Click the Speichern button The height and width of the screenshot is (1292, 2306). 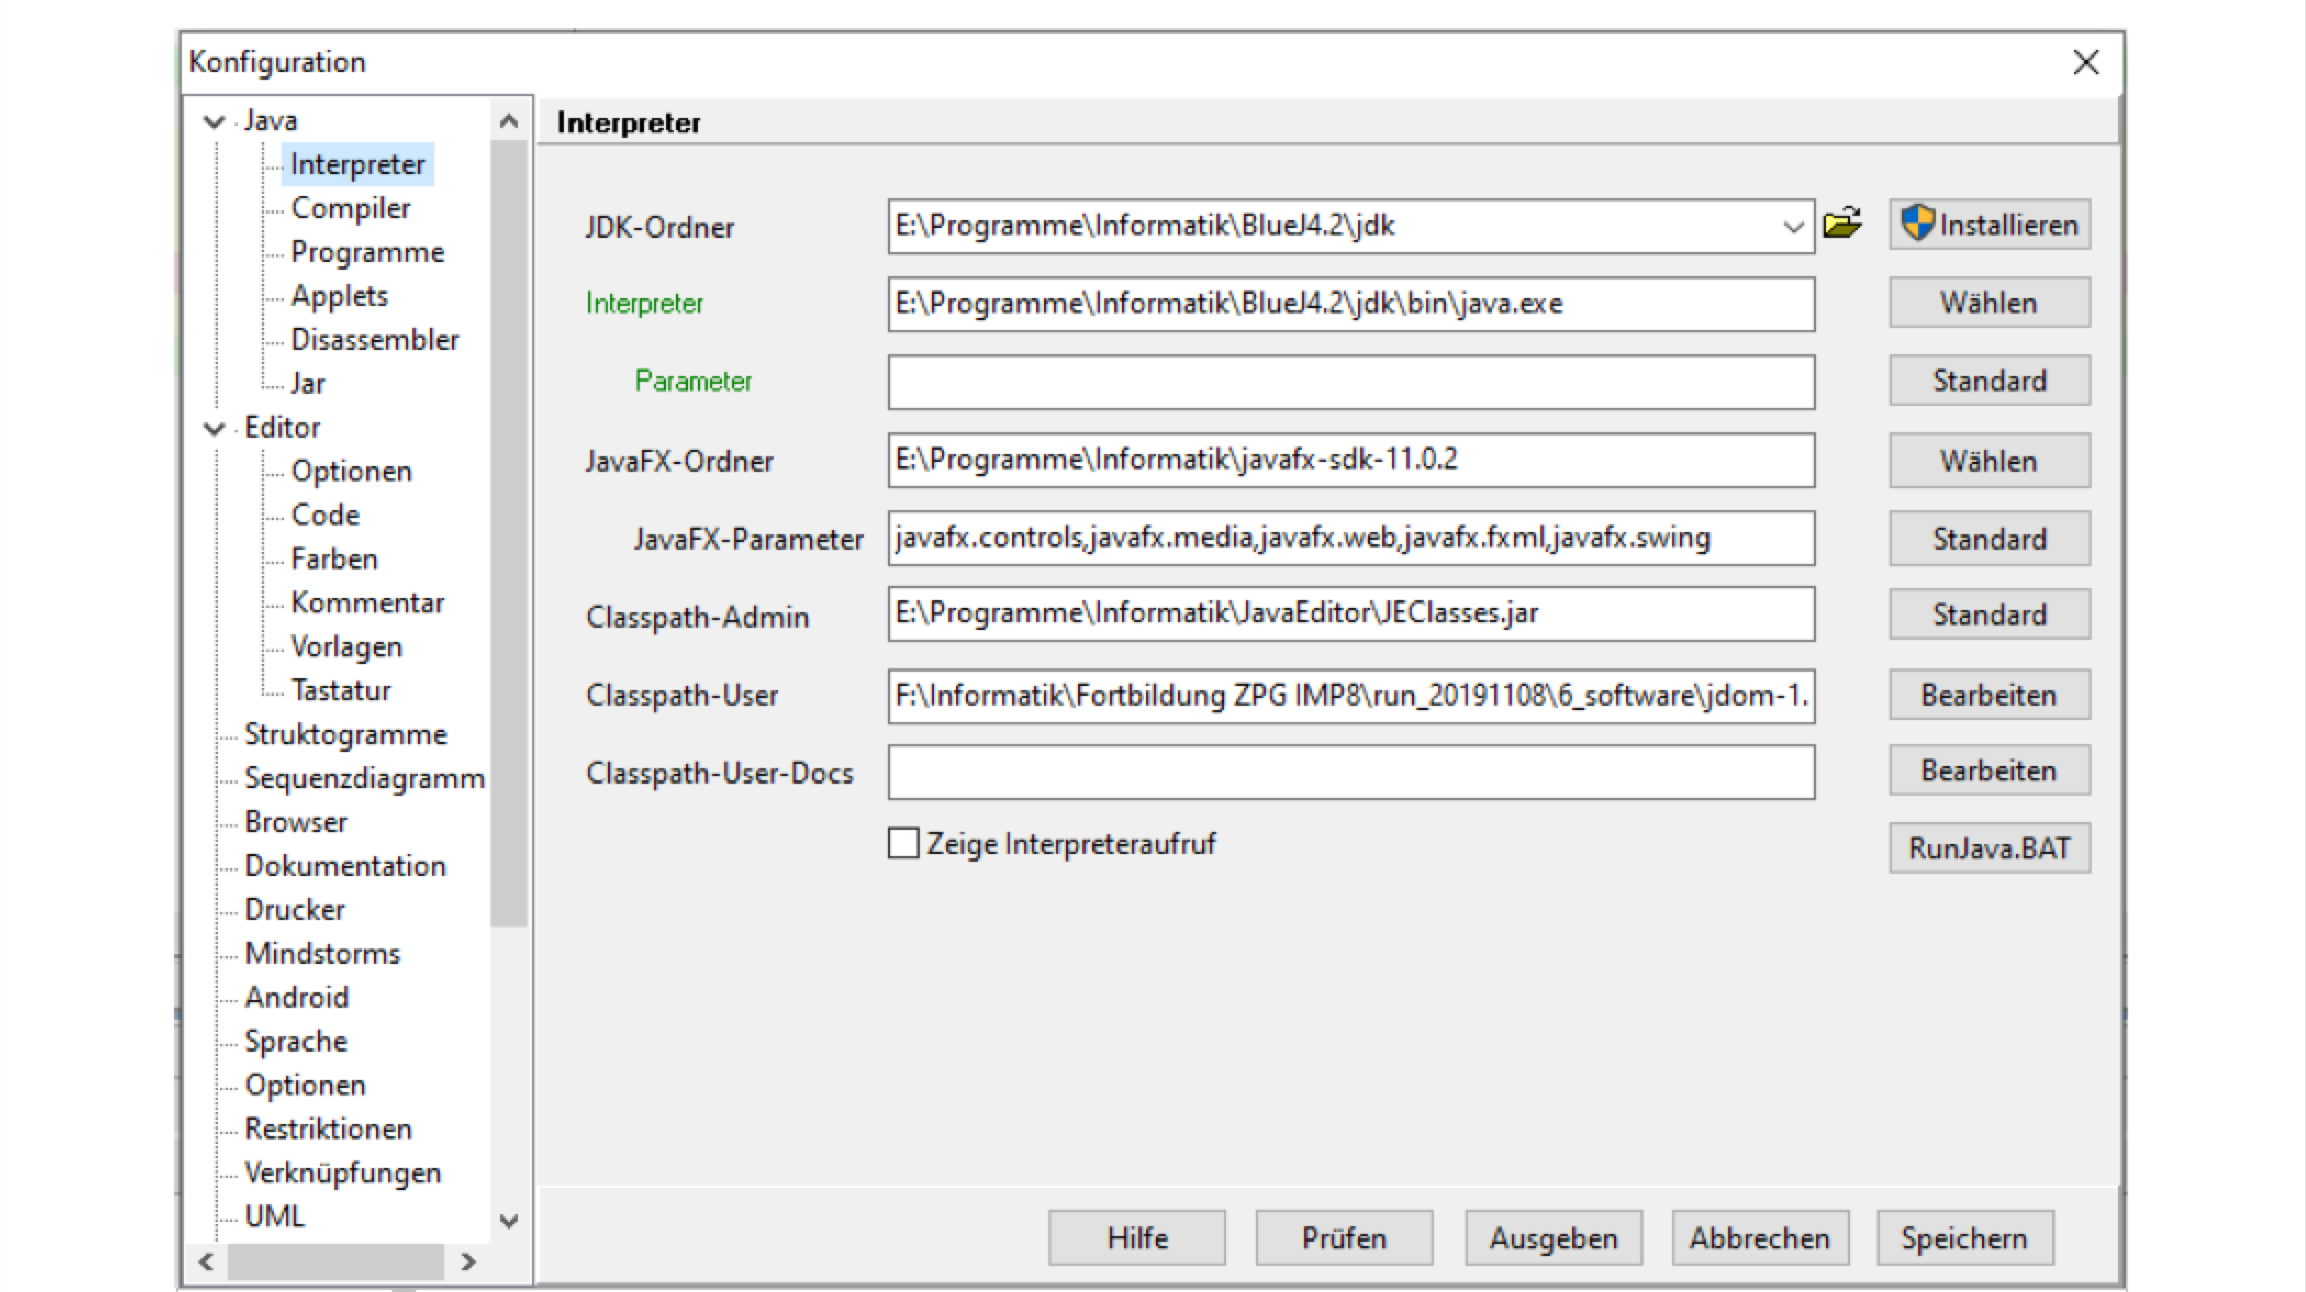coord(1964,1238)
